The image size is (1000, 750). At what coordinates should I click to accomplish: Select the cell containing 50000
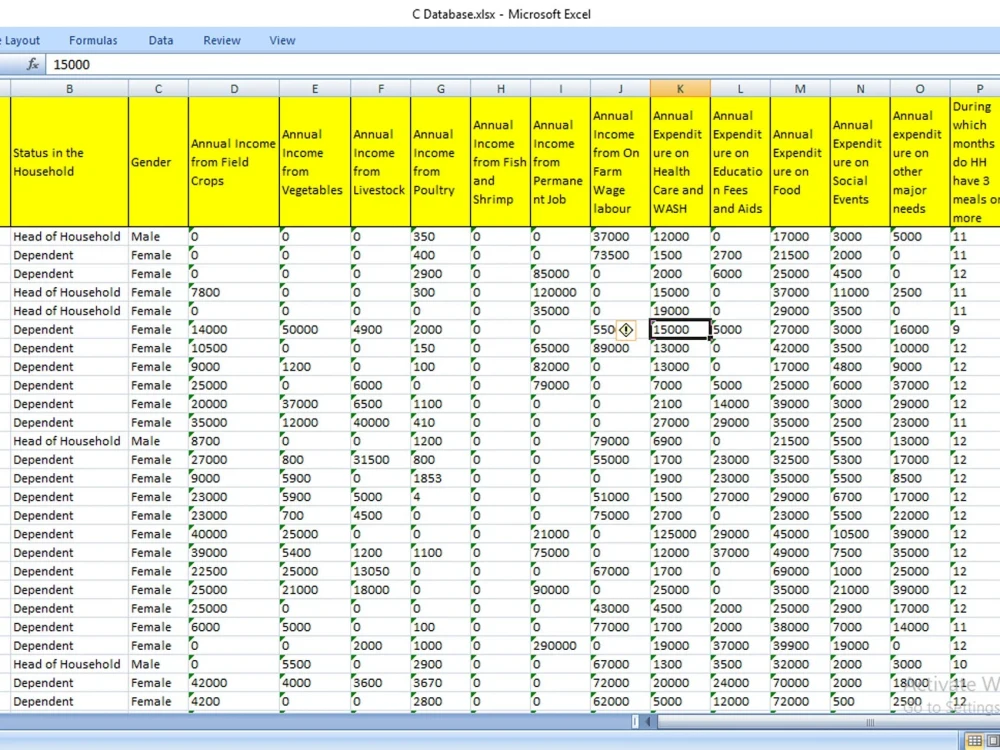click(314, 330)
